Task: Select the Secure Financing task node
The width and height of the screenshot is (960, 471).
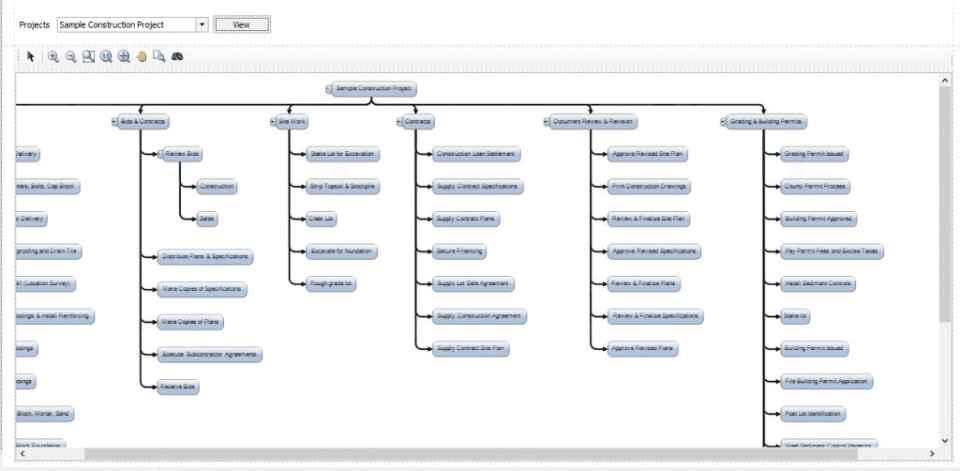Action: pos(460,251)
